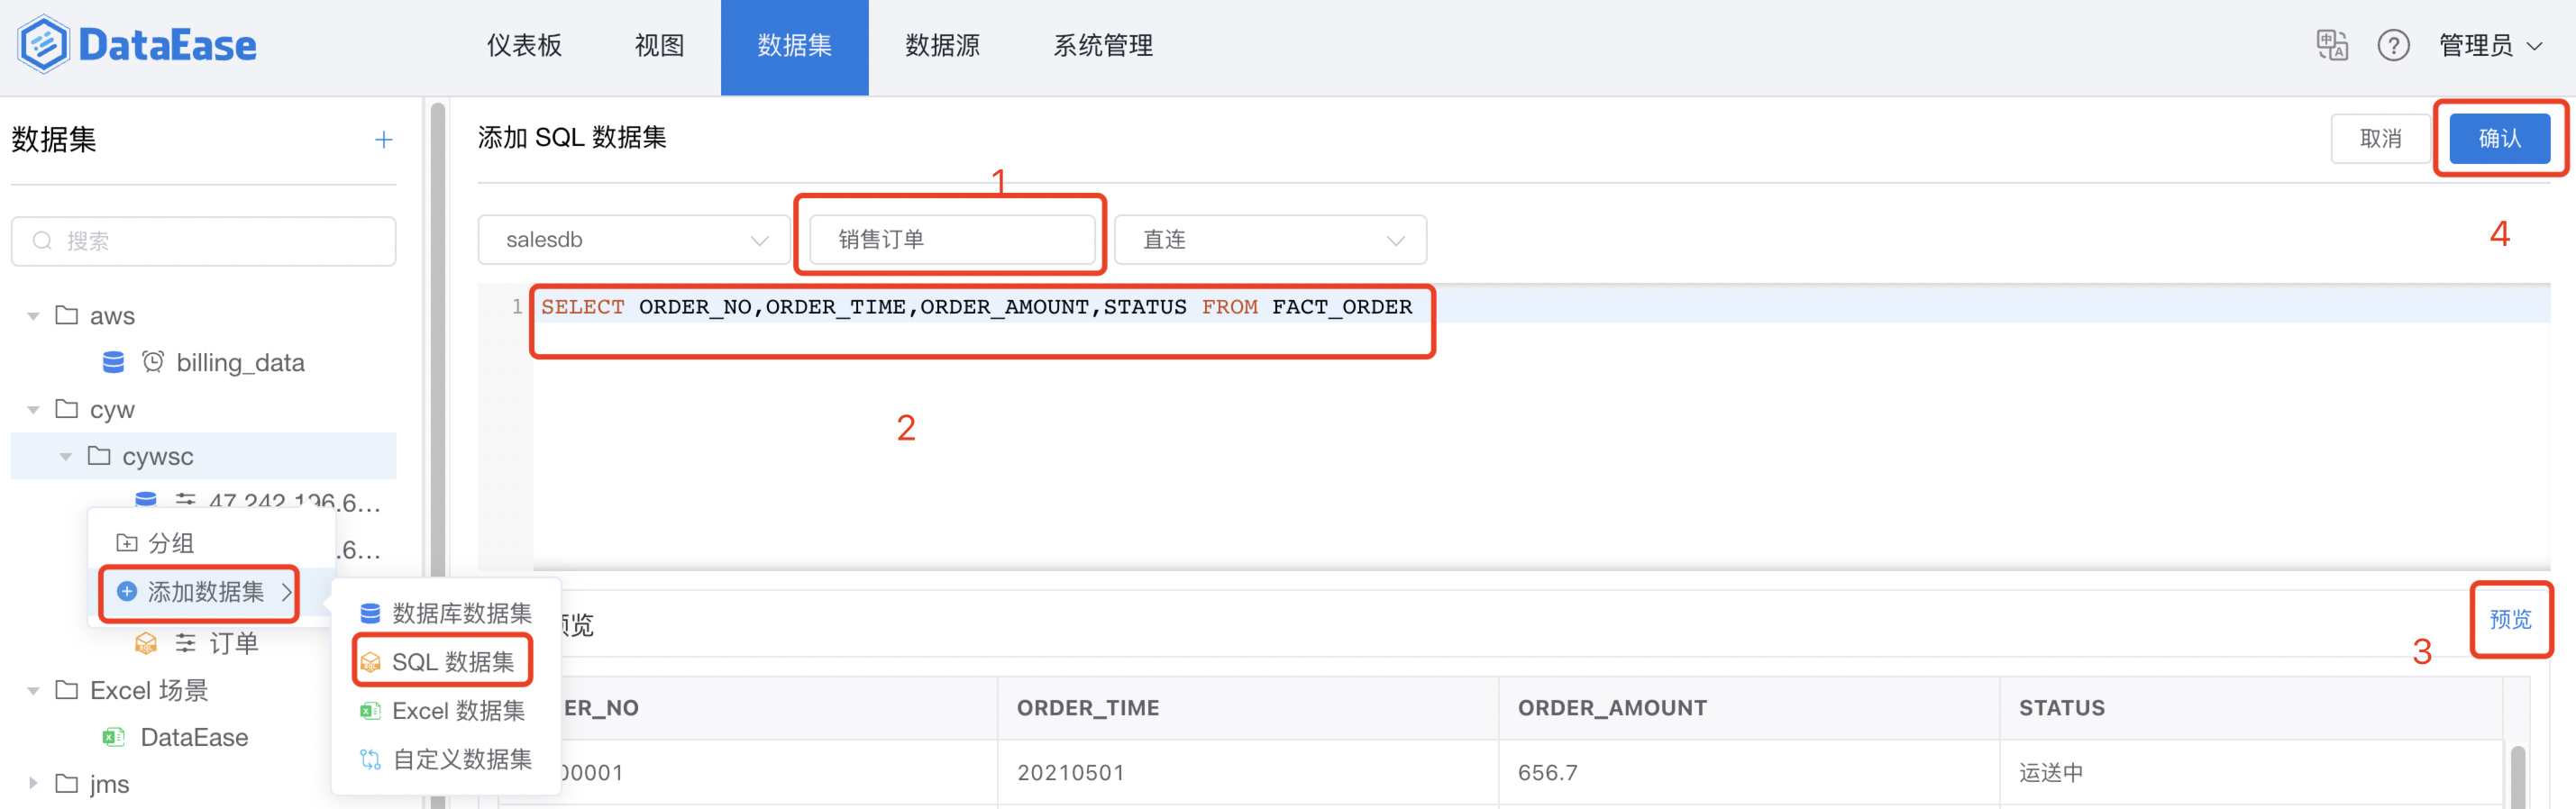The width and height of the screenshot is (2576, 809).
Task: Open the 直连 connection mode dropdown
Action: click(x=1270, y=240)
